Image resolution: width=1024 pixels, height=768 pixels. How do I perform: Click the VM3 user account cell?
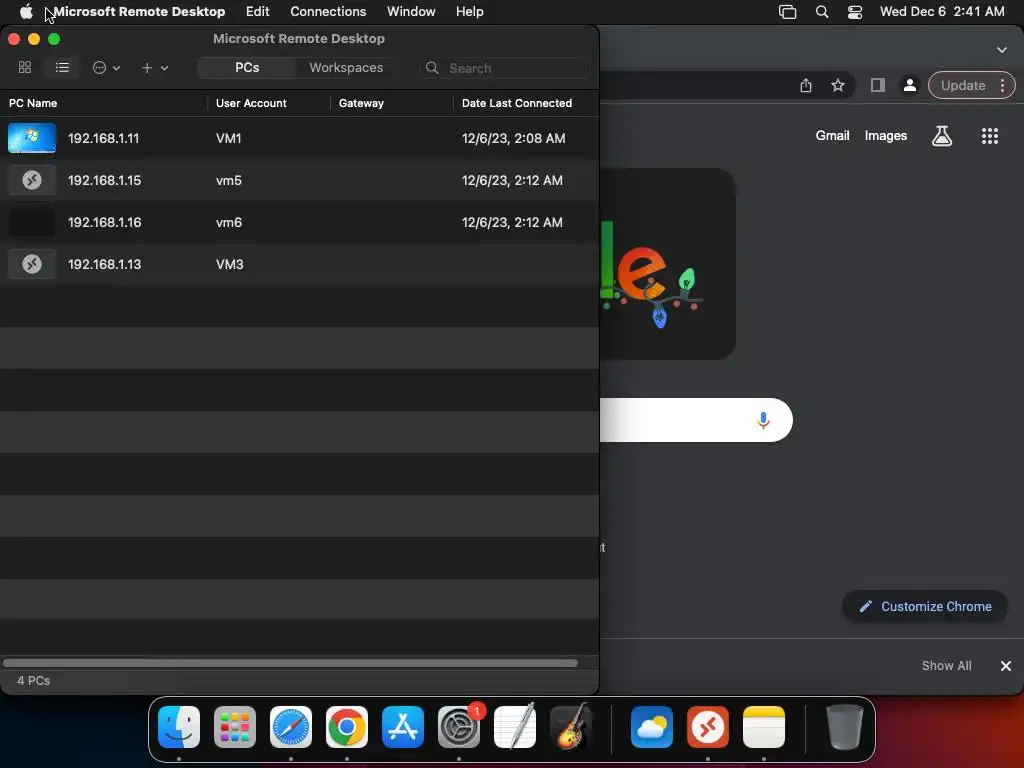coord(230,264)
